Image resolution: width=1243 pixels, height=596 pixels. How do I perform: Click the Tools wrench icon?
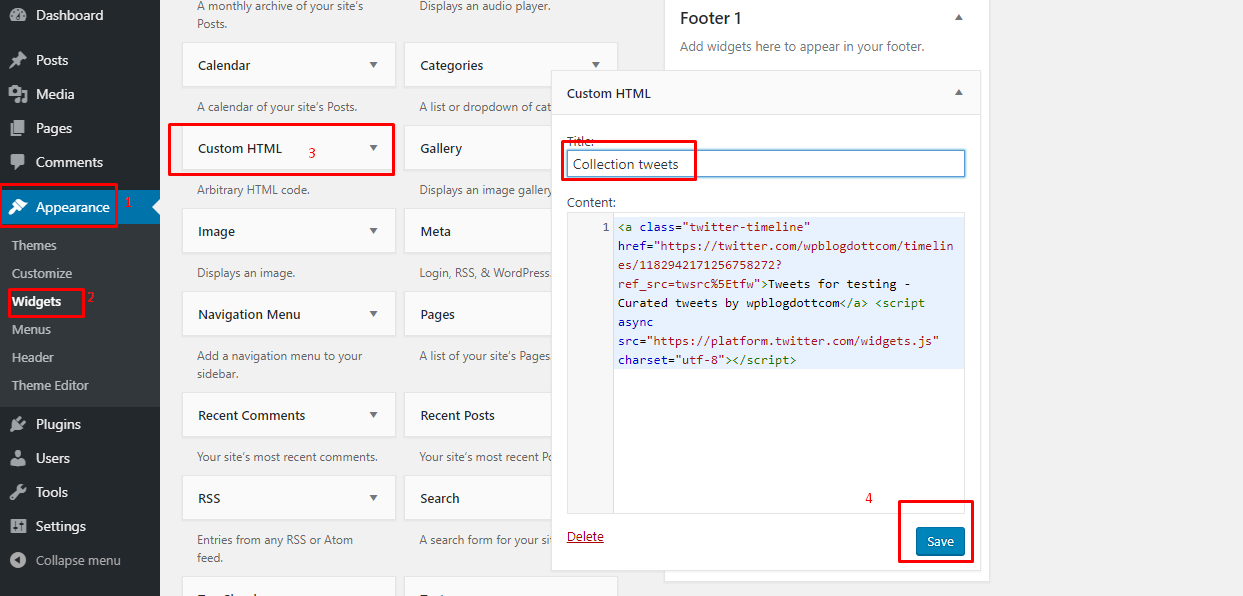click(18, 492)
